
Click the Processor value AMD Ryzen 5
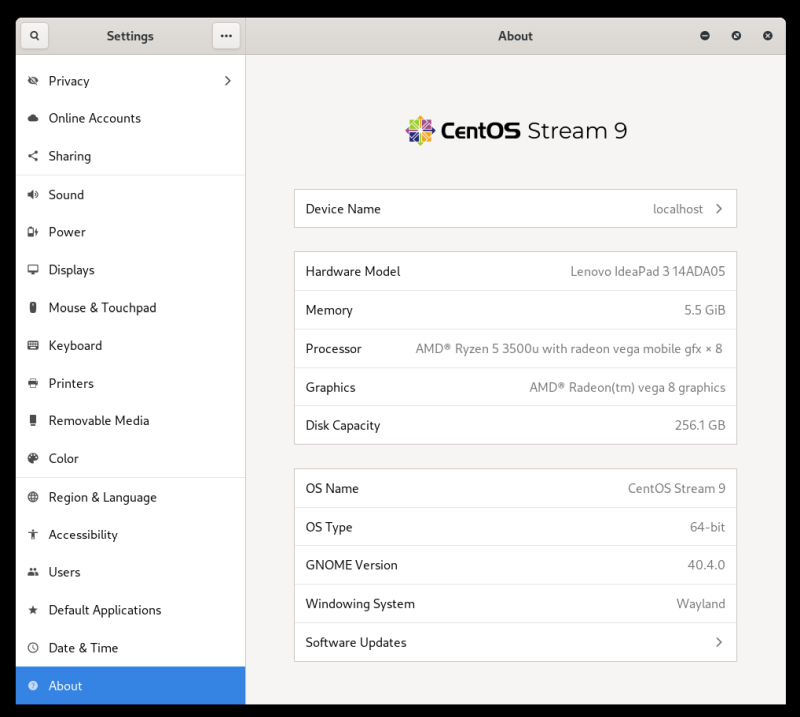(x=568, y=349)
